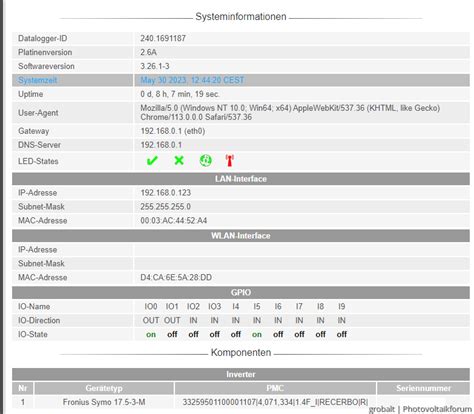Screen dimensions: 474x414
Task: Click the green 'on' state under IO0
Action: [x=151, y=334]
